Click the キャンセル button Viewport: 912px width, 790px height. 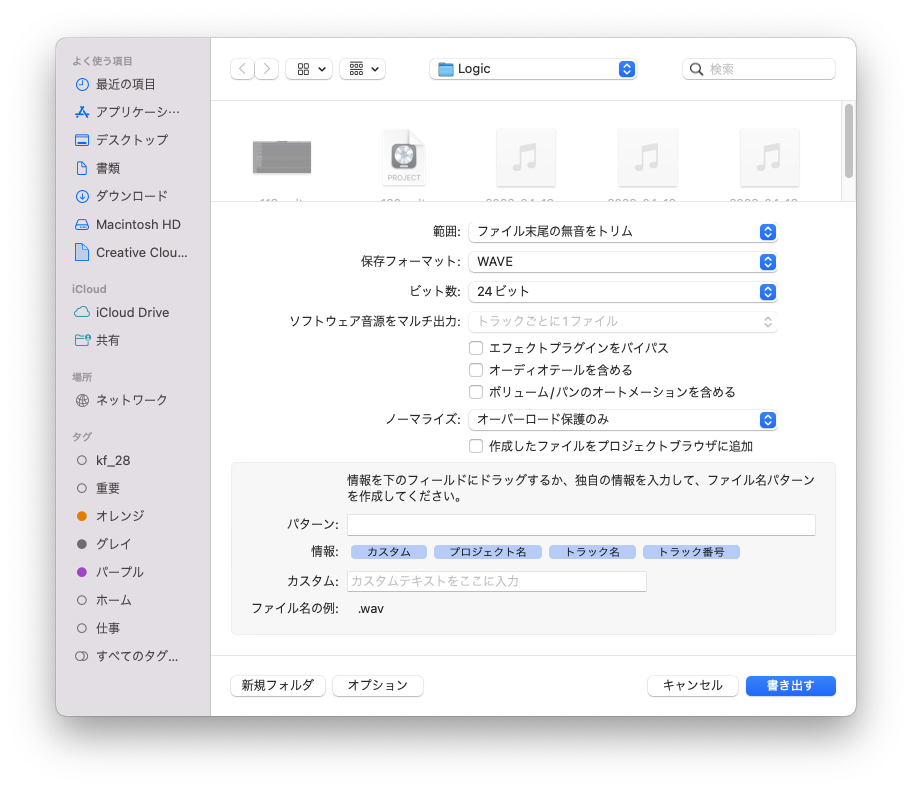(x=692, y=686)
